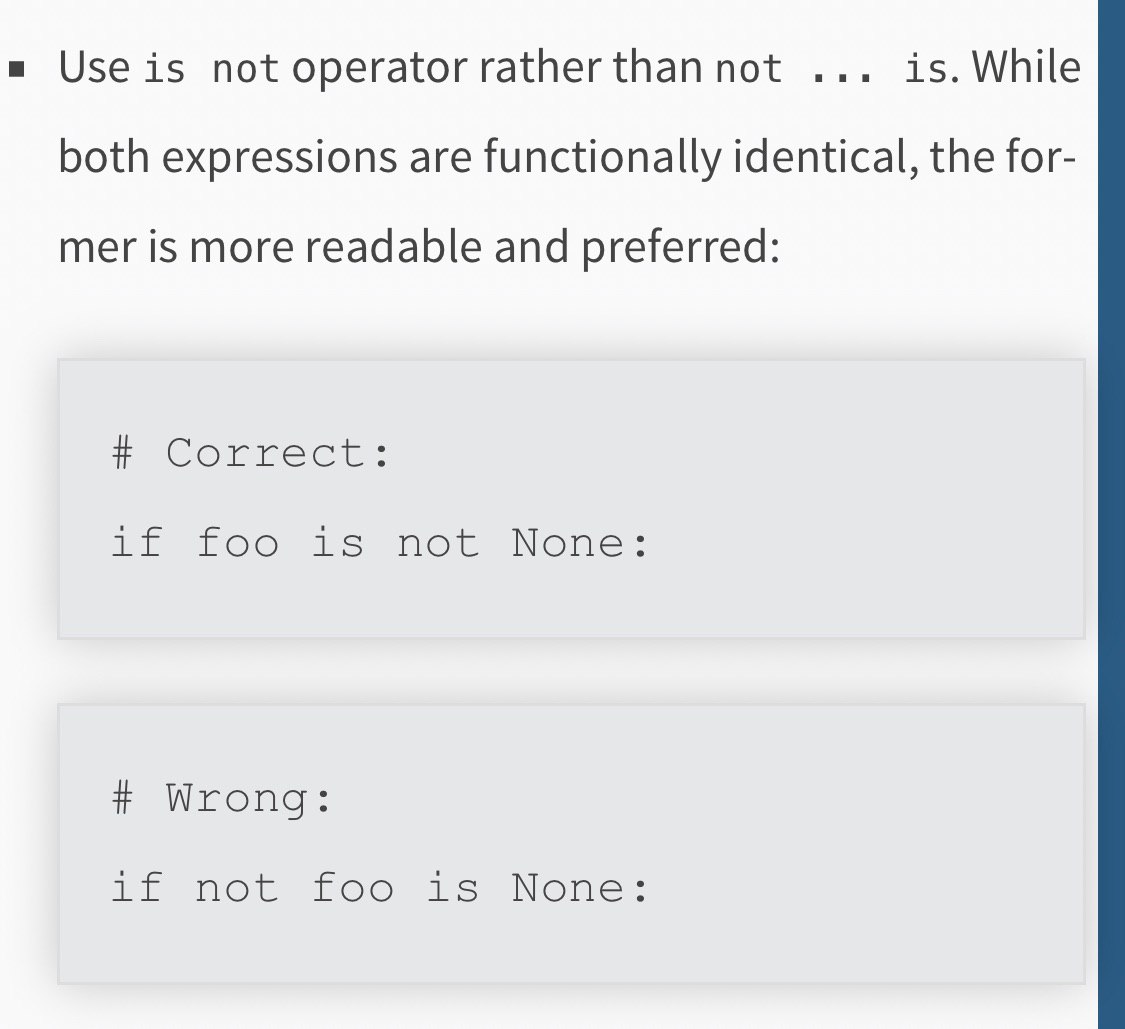Click the word 'preferred:' ending the paragraph

point(680,247)
